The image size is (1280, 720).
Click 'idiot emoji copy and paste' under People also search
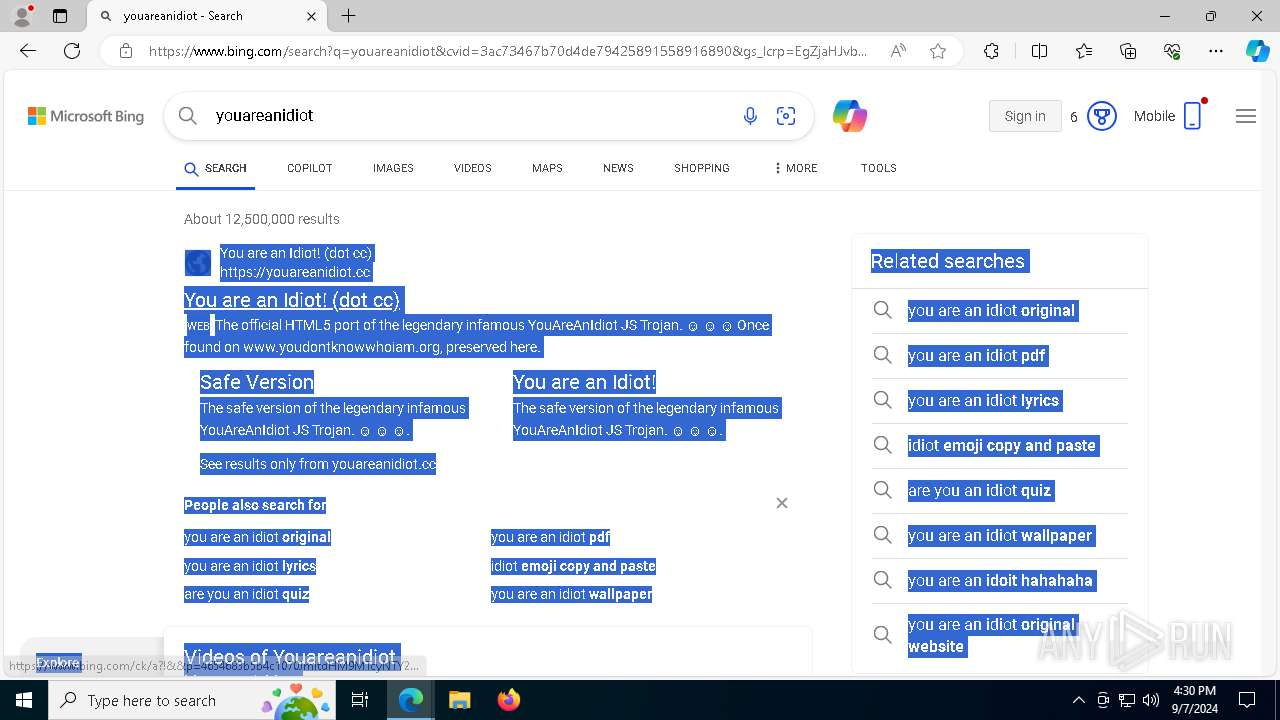[573, 566]
